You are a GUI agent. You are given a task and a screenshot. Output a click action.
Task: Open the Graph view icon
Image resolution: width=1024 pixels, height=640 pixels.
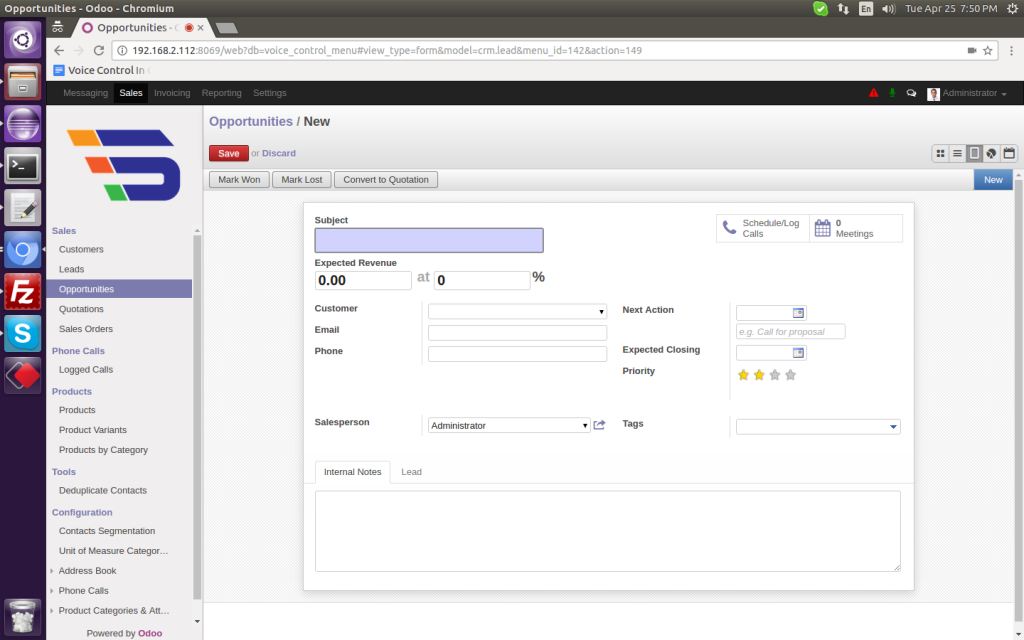click(991, 153)
